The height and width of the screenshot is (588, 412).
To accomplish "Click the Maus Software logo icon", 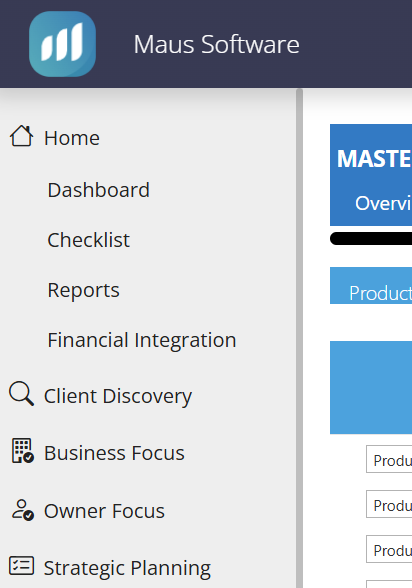I will (x=62, y=44).
